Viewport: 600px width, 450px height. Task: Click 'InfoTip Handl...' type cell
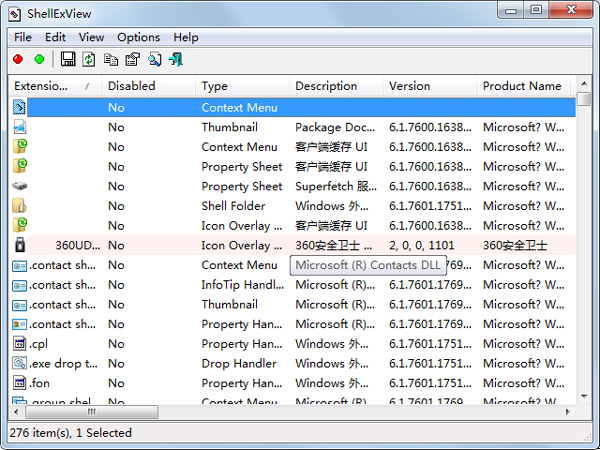point(243,285)
